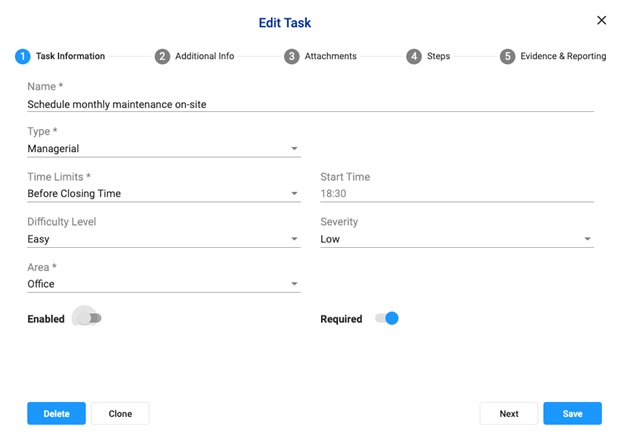624x441 pixels.
Task: Expand the Severity dropdown arrow
Action: (587, 239)
